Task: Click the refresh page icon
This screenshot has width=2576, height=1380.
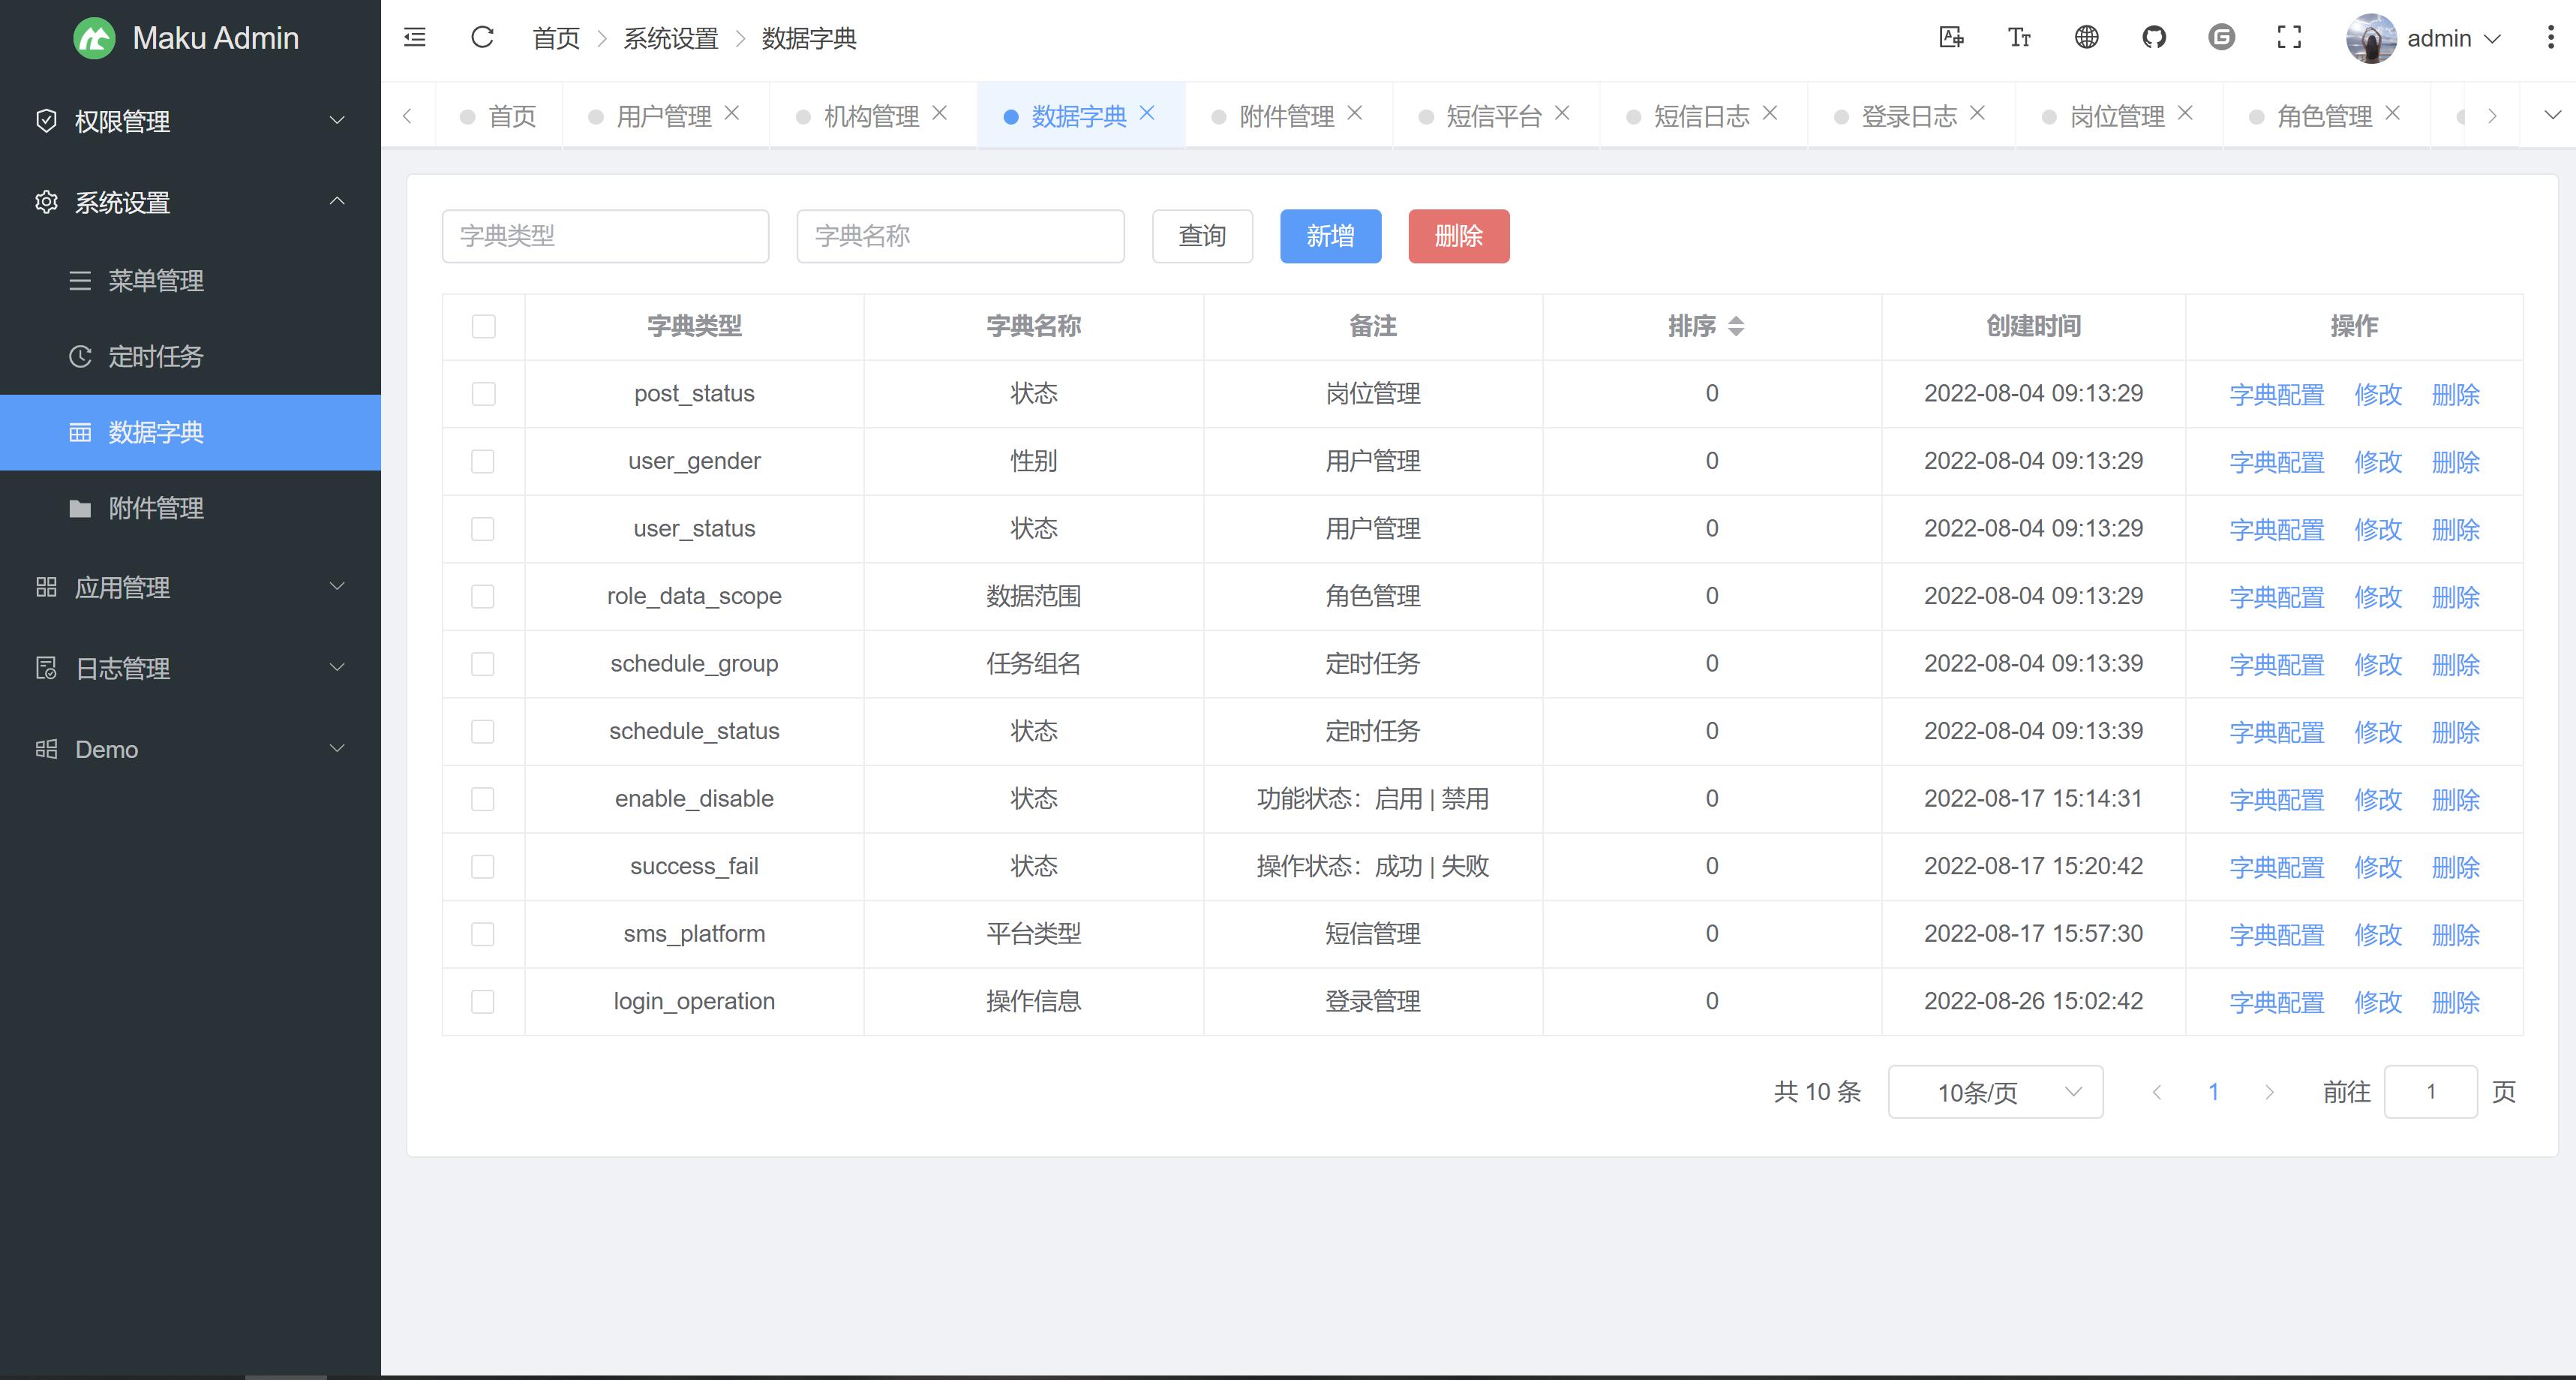Action: click(x=482, y=38)
